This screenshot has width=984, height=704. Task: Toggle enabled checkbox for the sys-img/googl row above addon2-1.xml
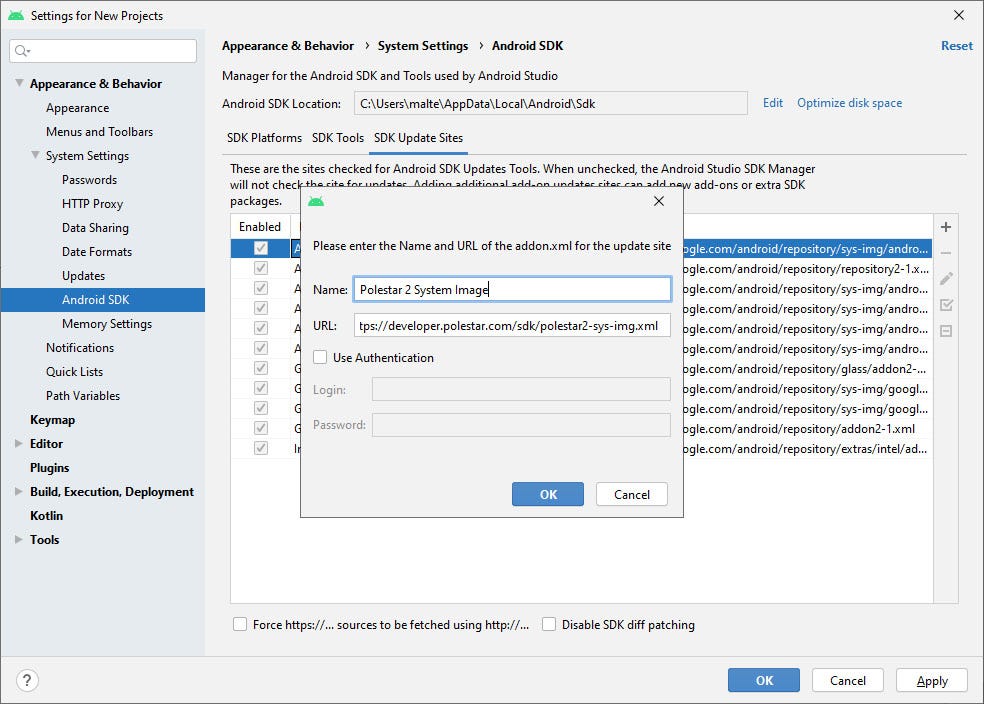pyautogui.click(x=260, y=408)
